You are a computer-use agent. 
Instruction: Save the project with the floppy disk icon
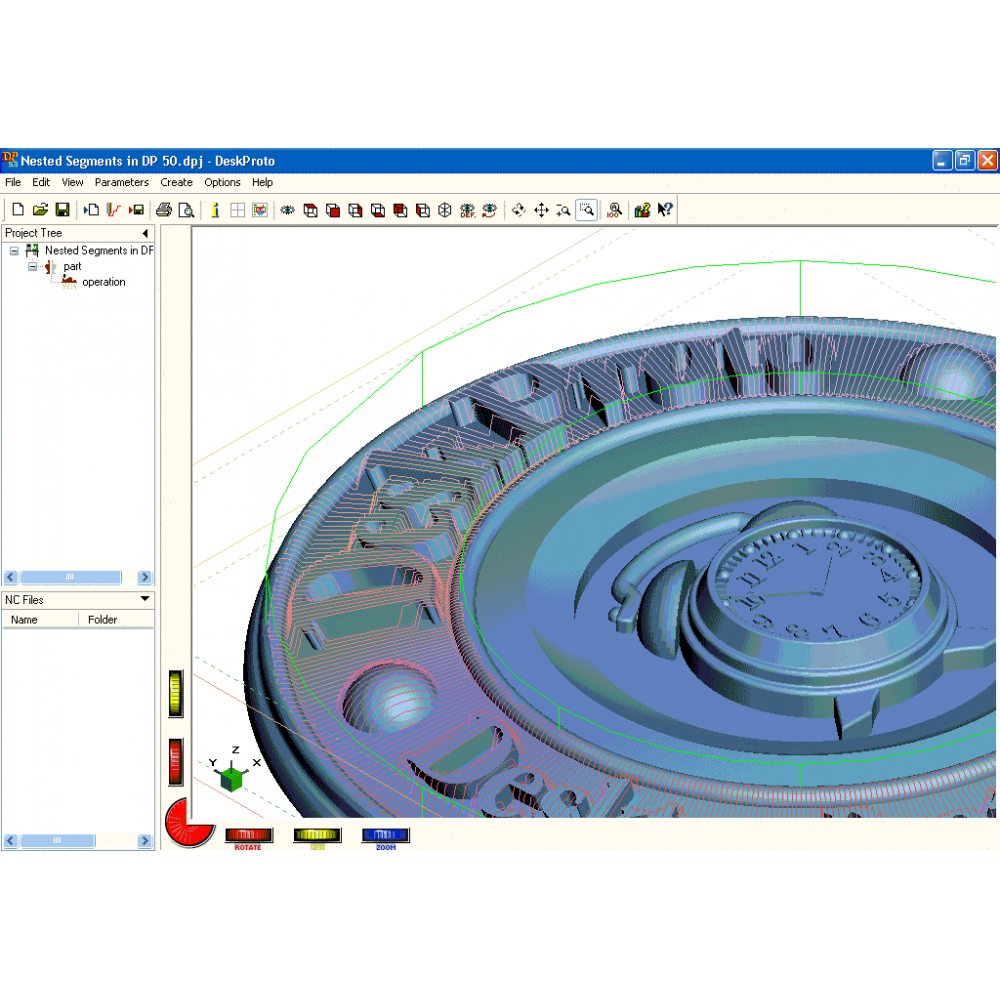click(x=62, y=209)
